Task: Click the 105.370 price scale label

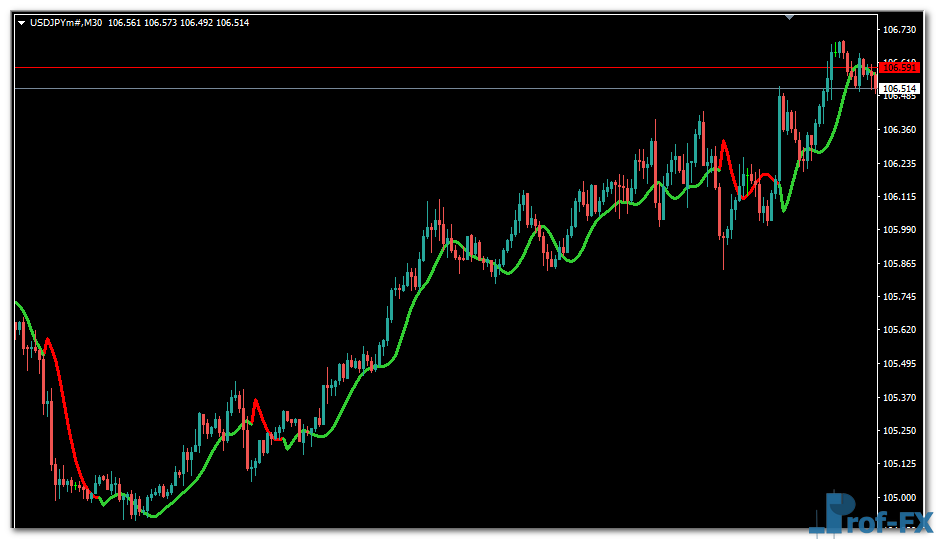Action: (900, 398)
